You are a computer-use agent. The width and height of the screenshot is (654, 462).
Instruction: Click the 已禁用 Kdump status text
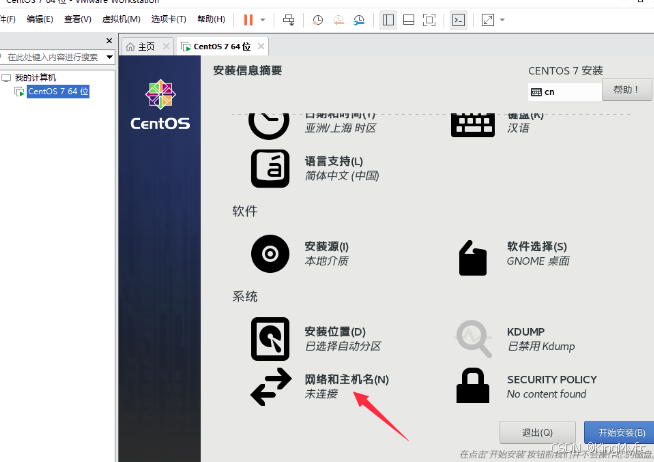(x=541, y=346)
